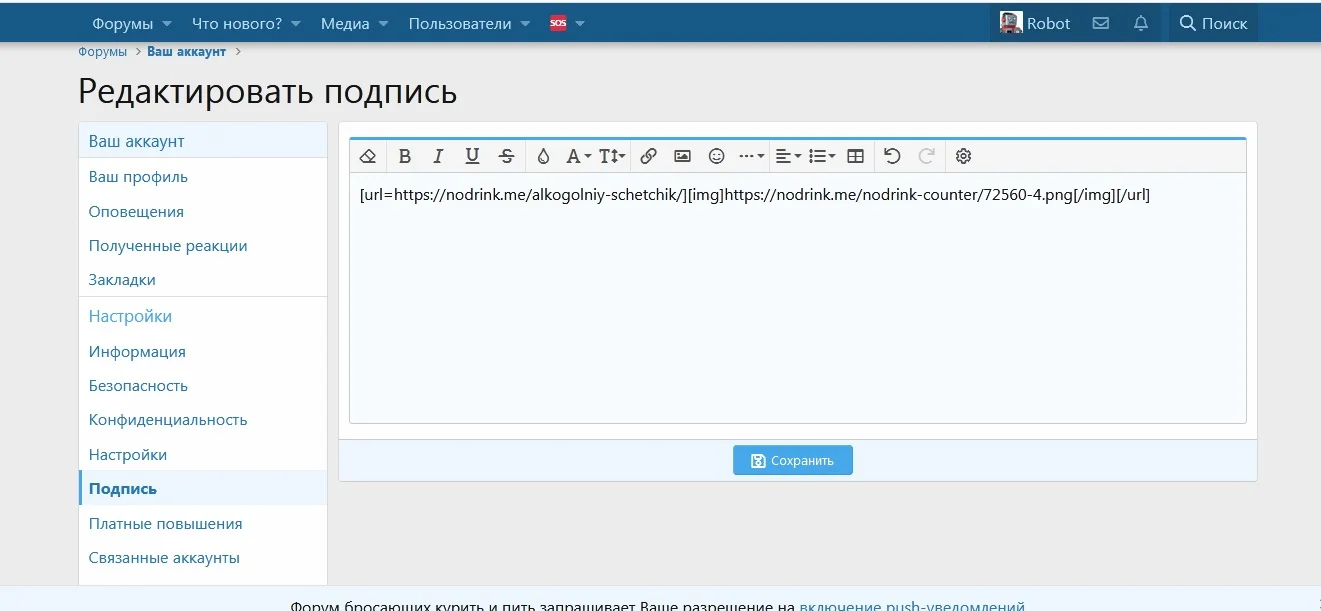Open the font size dropdown

[x=612, y=156]
